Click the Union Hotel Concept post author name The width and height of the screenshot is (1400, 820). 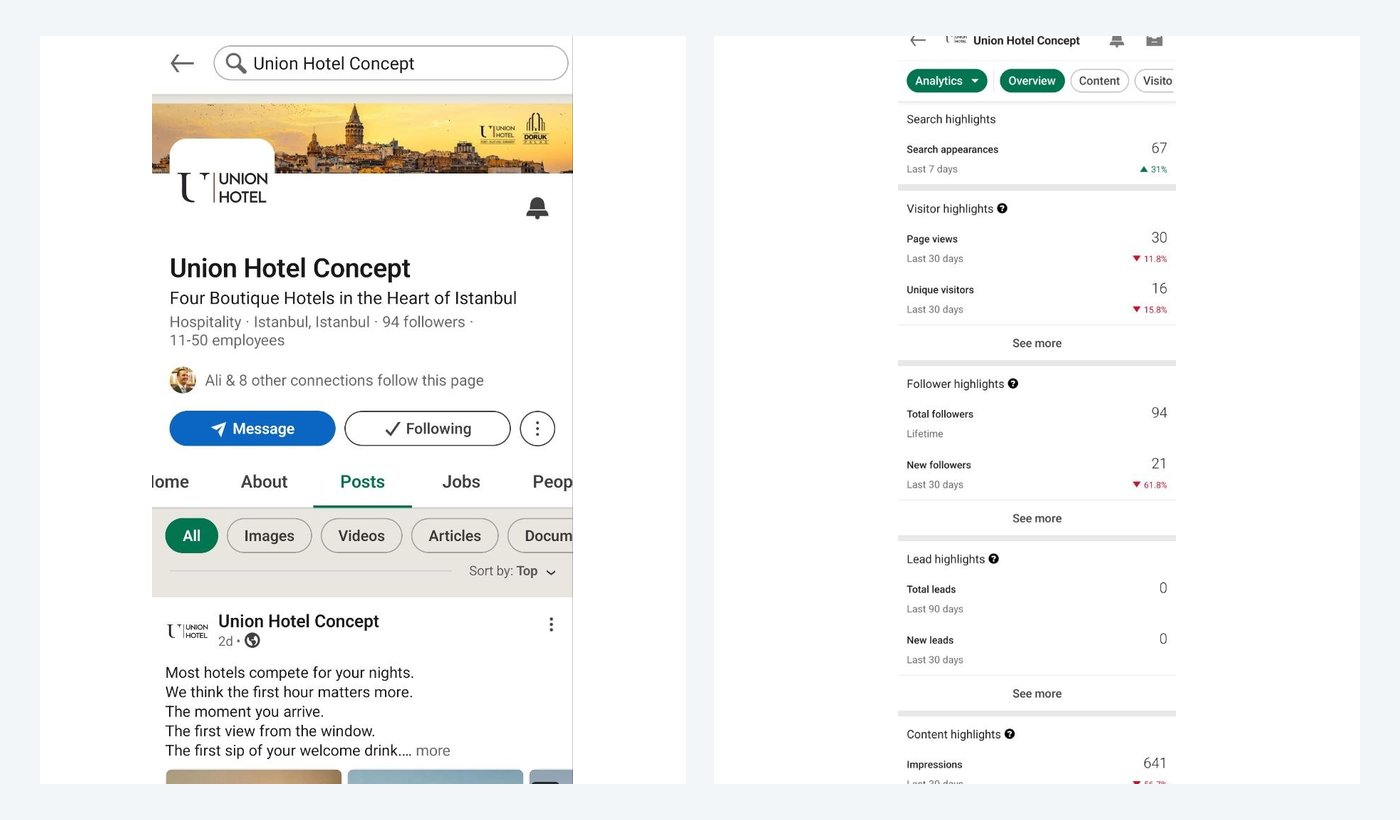pos(298,621)
